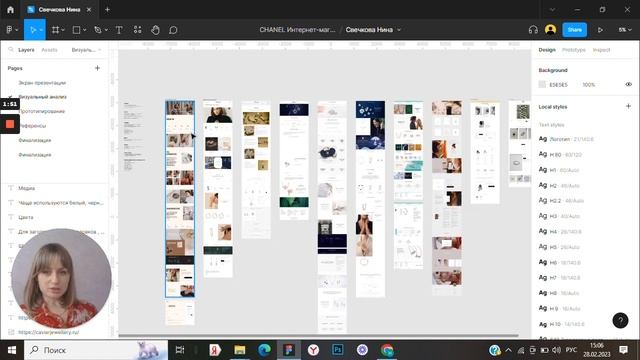The height and width of the screenshot is (360, 640).
Task: Select the Hand tool
Action: tap(155, 30)
